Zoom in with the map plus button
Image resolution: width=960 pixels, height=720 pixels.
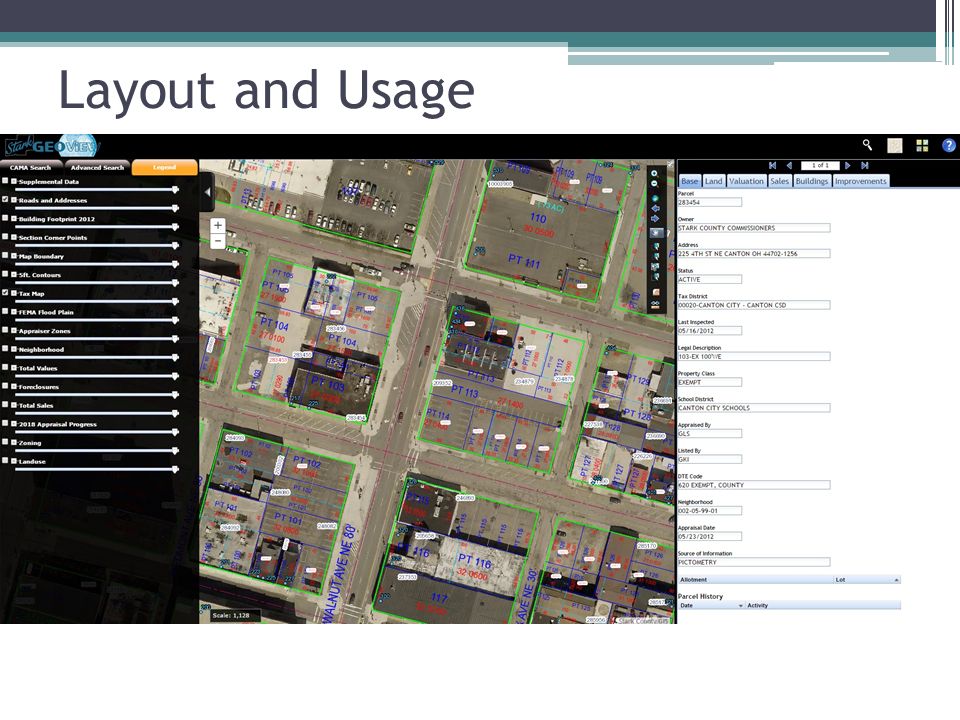pos(217,225)
